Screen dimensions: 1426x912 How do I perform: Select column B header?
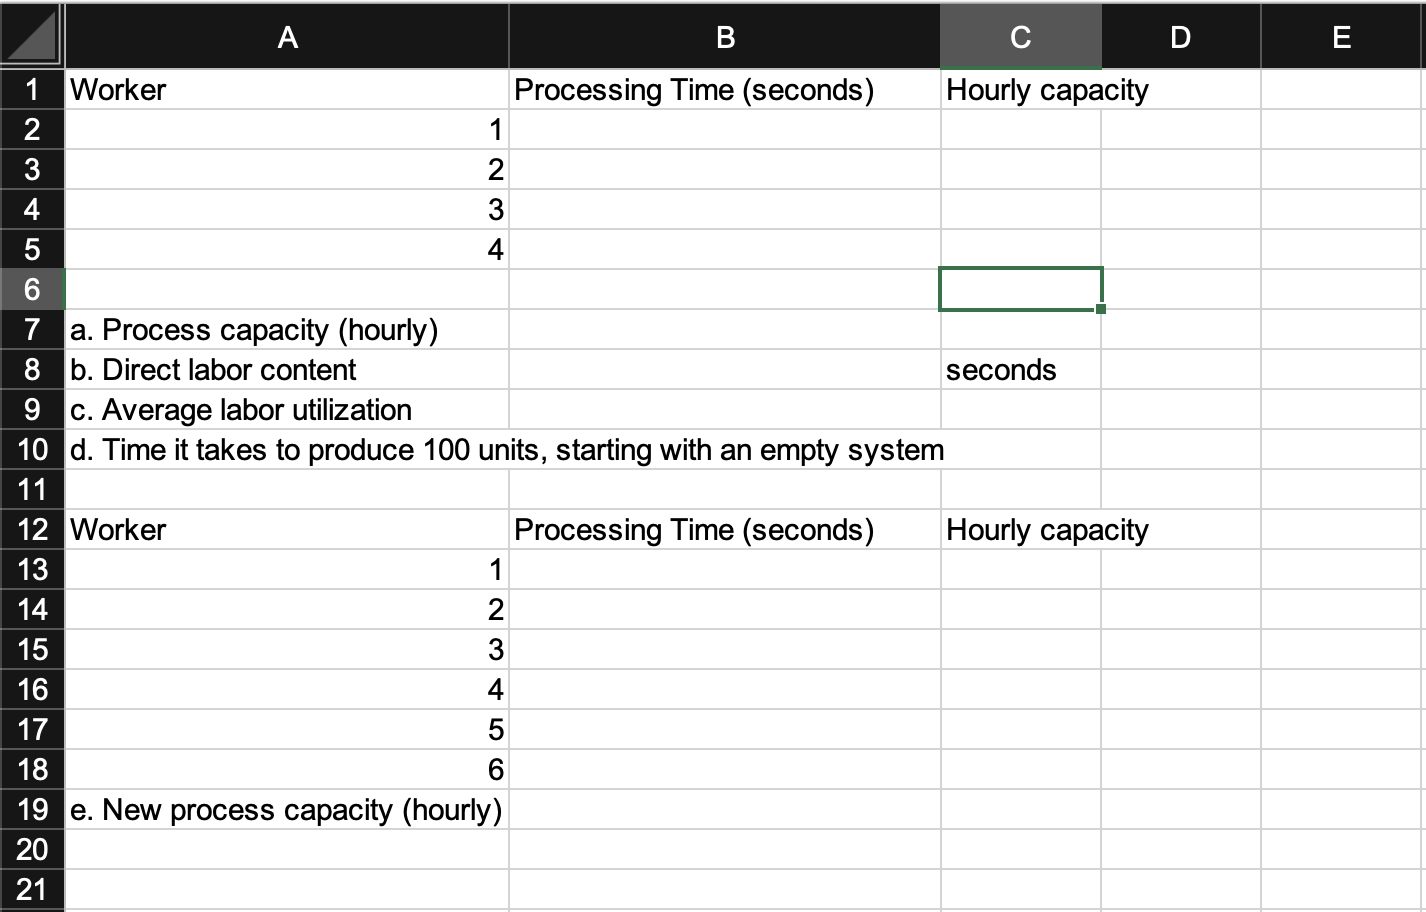[x=723, y=37]
